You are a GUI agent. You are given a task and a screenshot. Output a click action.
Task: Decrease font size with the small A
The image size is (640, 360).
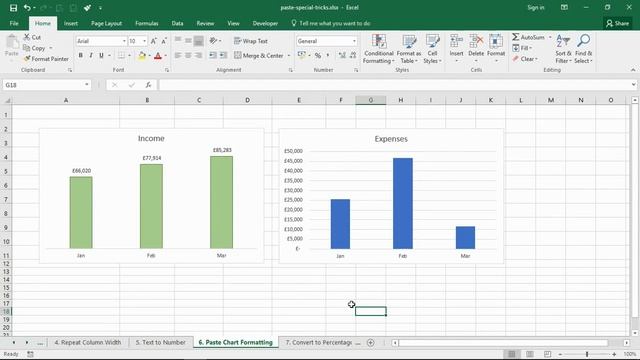(164, 41)
